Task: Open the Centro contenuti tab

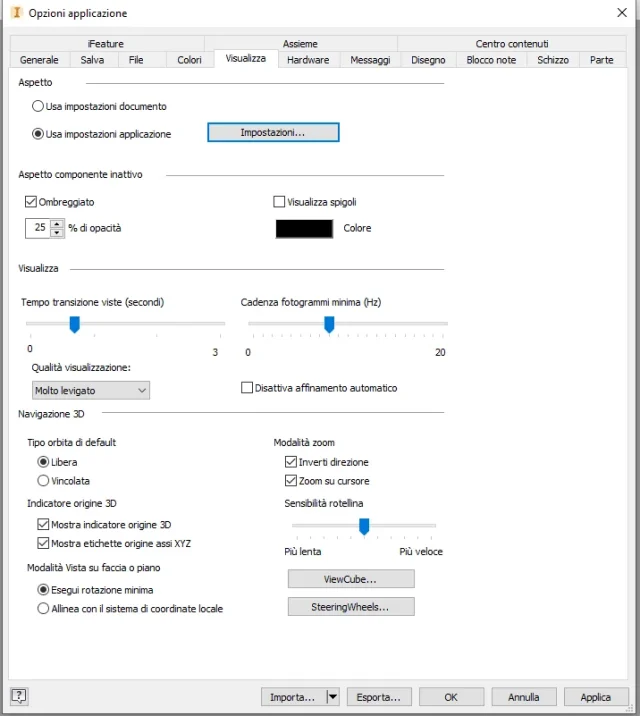Action: [512, 43]
